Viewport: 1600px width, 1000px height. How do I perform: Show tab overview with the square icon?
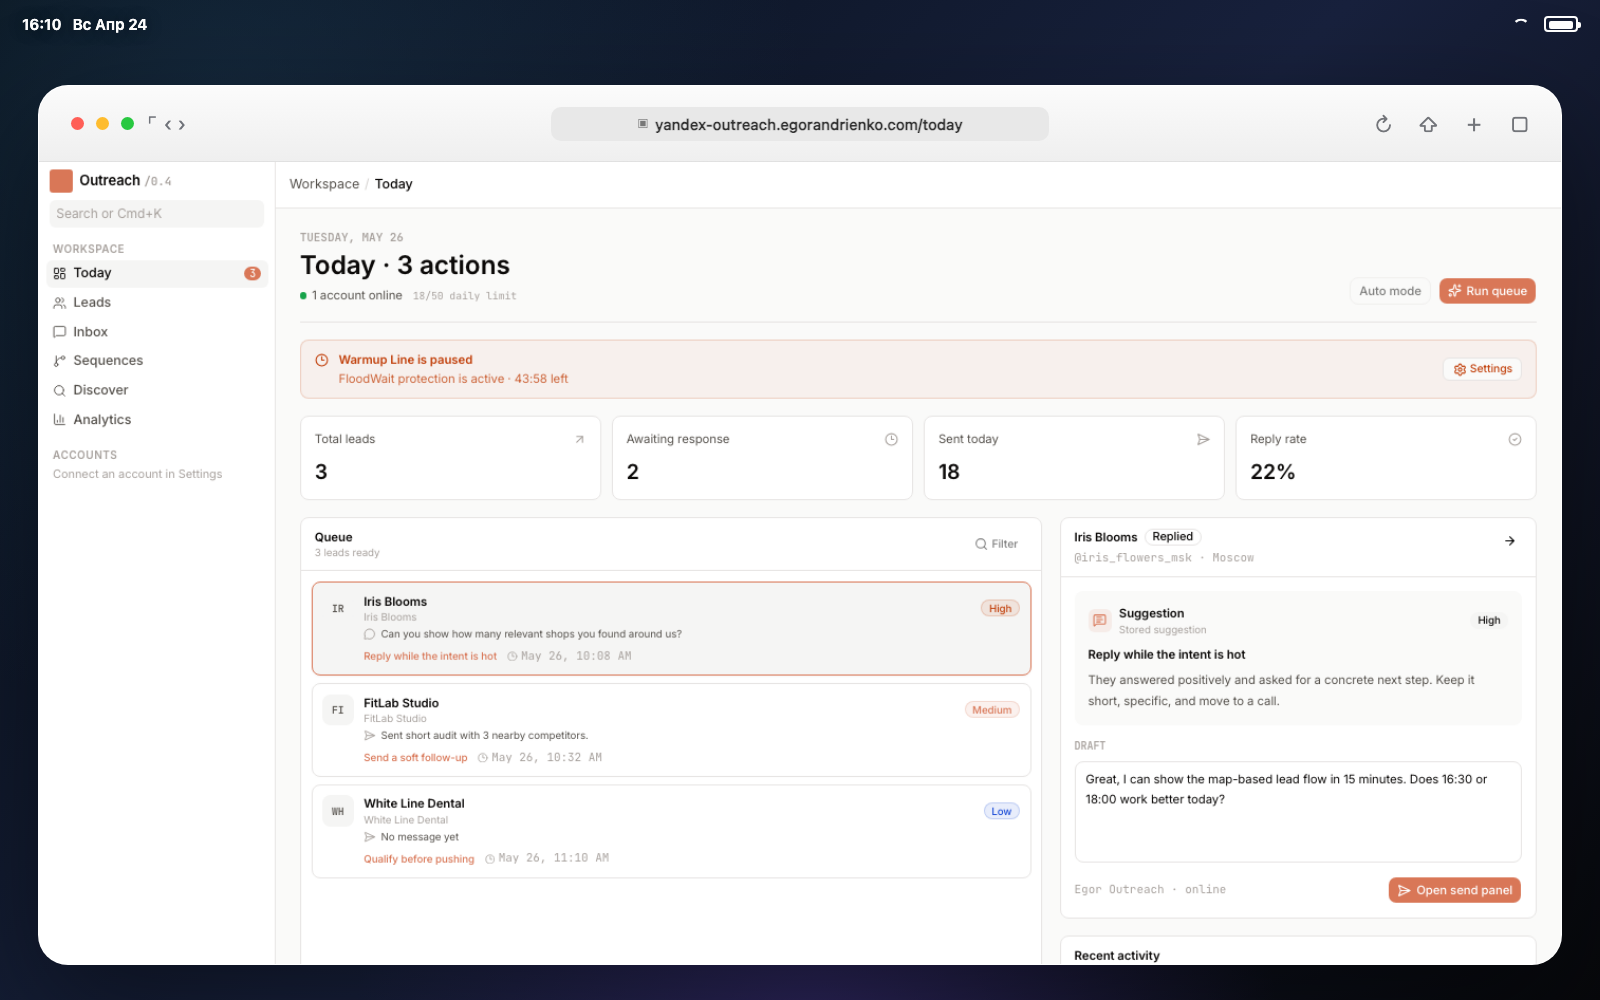click(x=1519, y=124)
